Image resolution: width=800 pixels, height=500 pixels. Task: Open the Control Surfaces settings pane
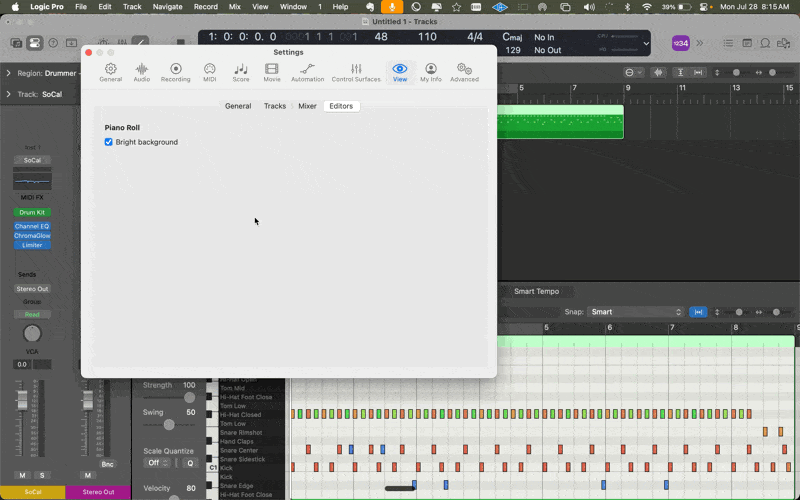356,72
